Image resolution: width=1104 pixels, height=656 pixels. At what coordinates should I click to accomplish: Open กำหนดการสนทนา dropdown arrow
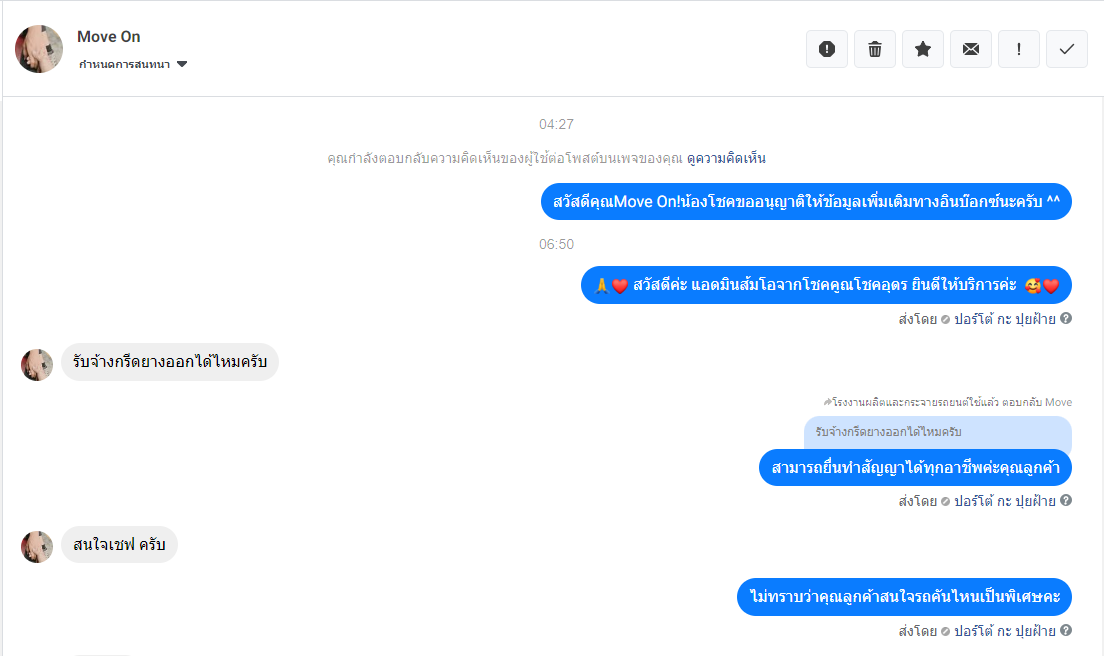click(x=182, y=64)
